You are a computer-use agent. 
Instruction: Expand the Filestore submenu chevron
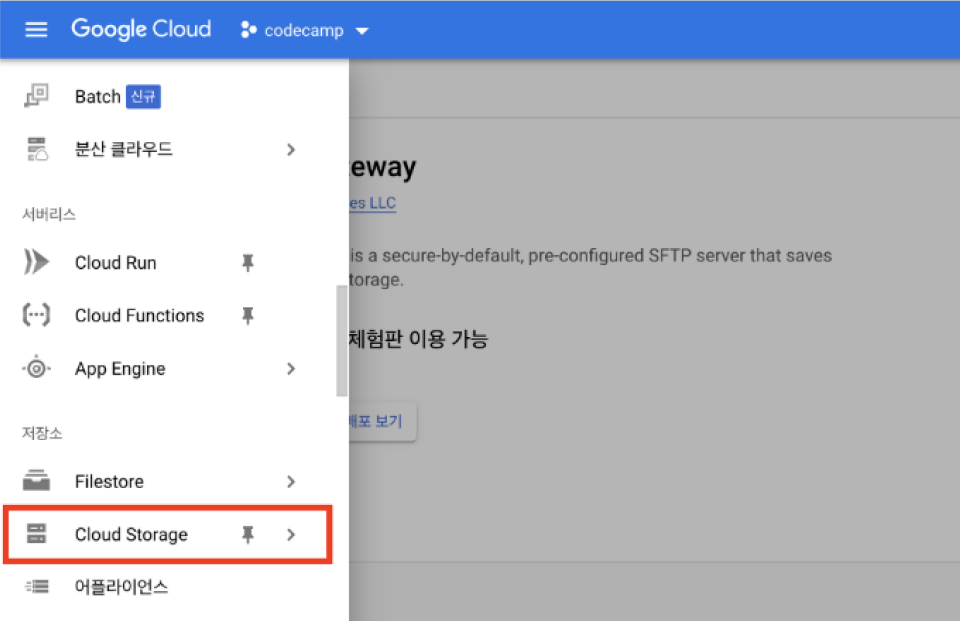point(291,482)
